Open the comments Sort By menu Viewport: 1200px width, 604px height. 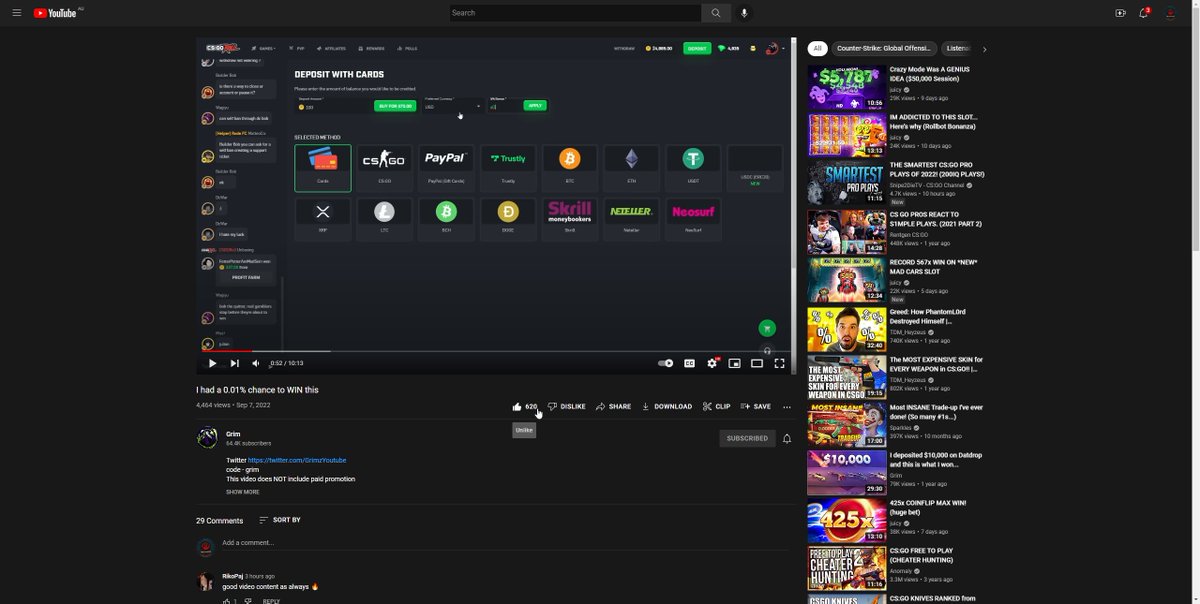point(279,520)
